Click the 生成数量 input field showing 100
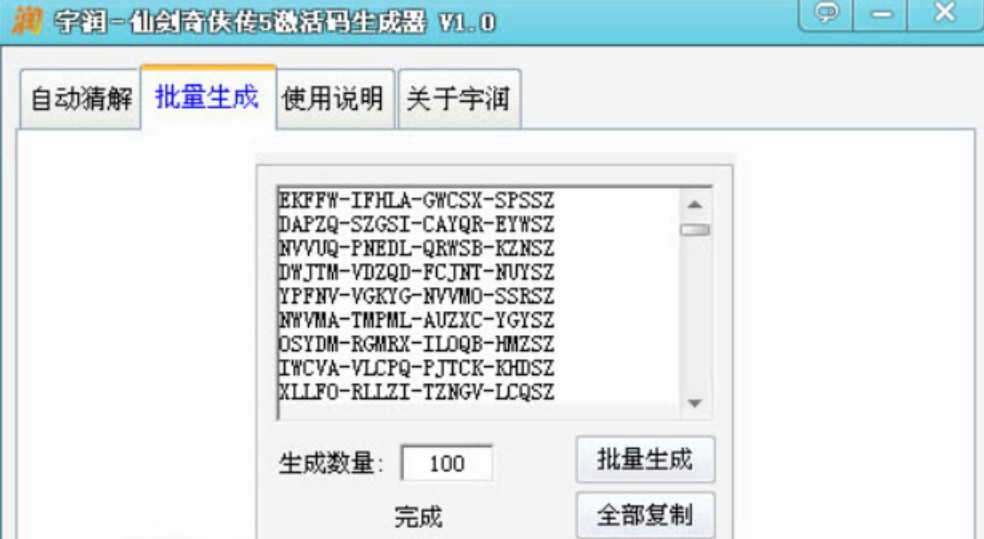Viewport: 984px width, 539px height. [447, 463]
